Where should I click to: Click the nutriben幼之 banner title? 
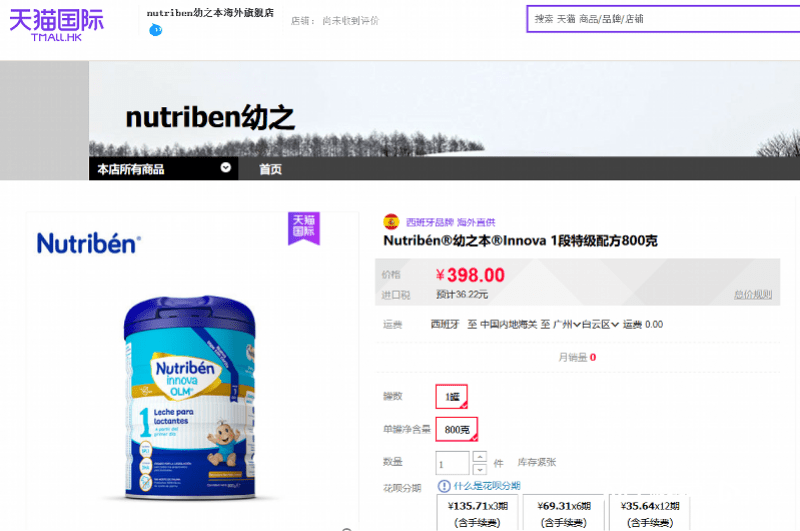(210, 117)
